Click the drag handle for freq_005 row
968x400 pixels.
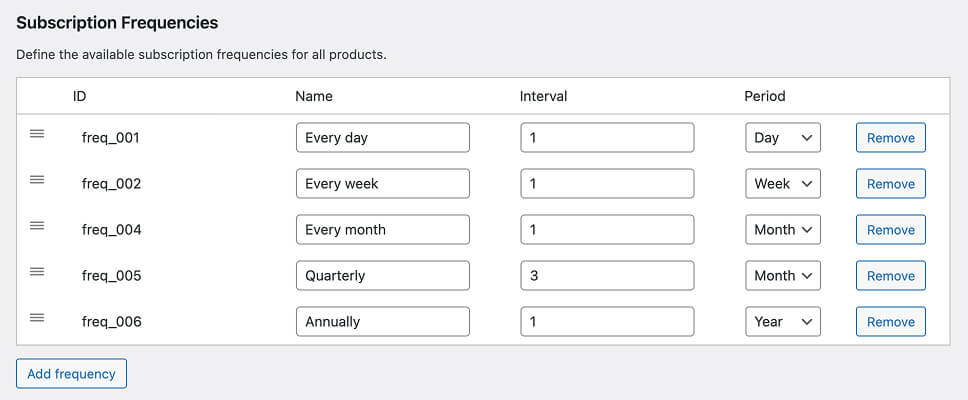click(x=37, y=272)
